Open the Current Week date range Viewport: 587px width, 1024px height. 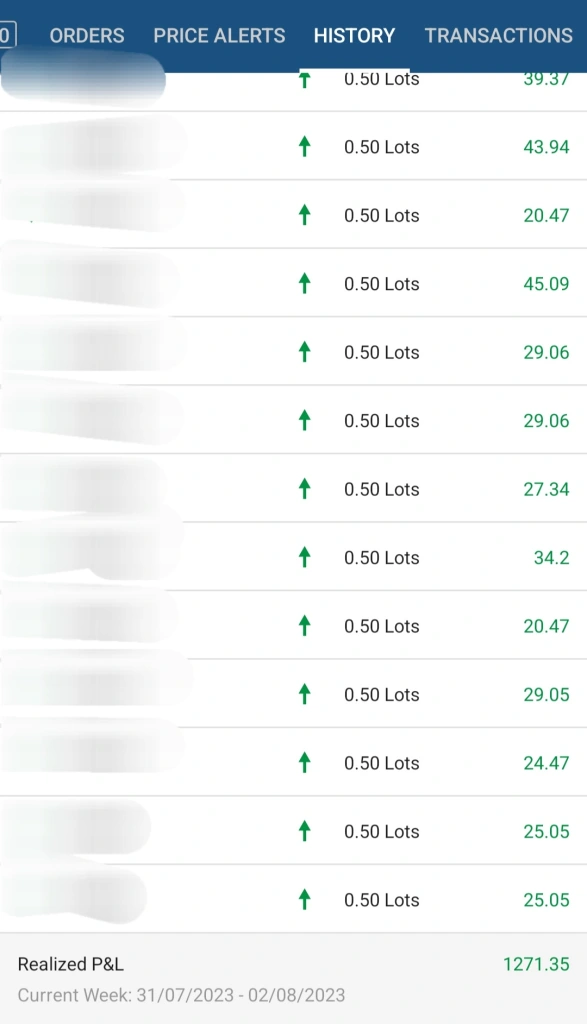click(x=181, y=995)
